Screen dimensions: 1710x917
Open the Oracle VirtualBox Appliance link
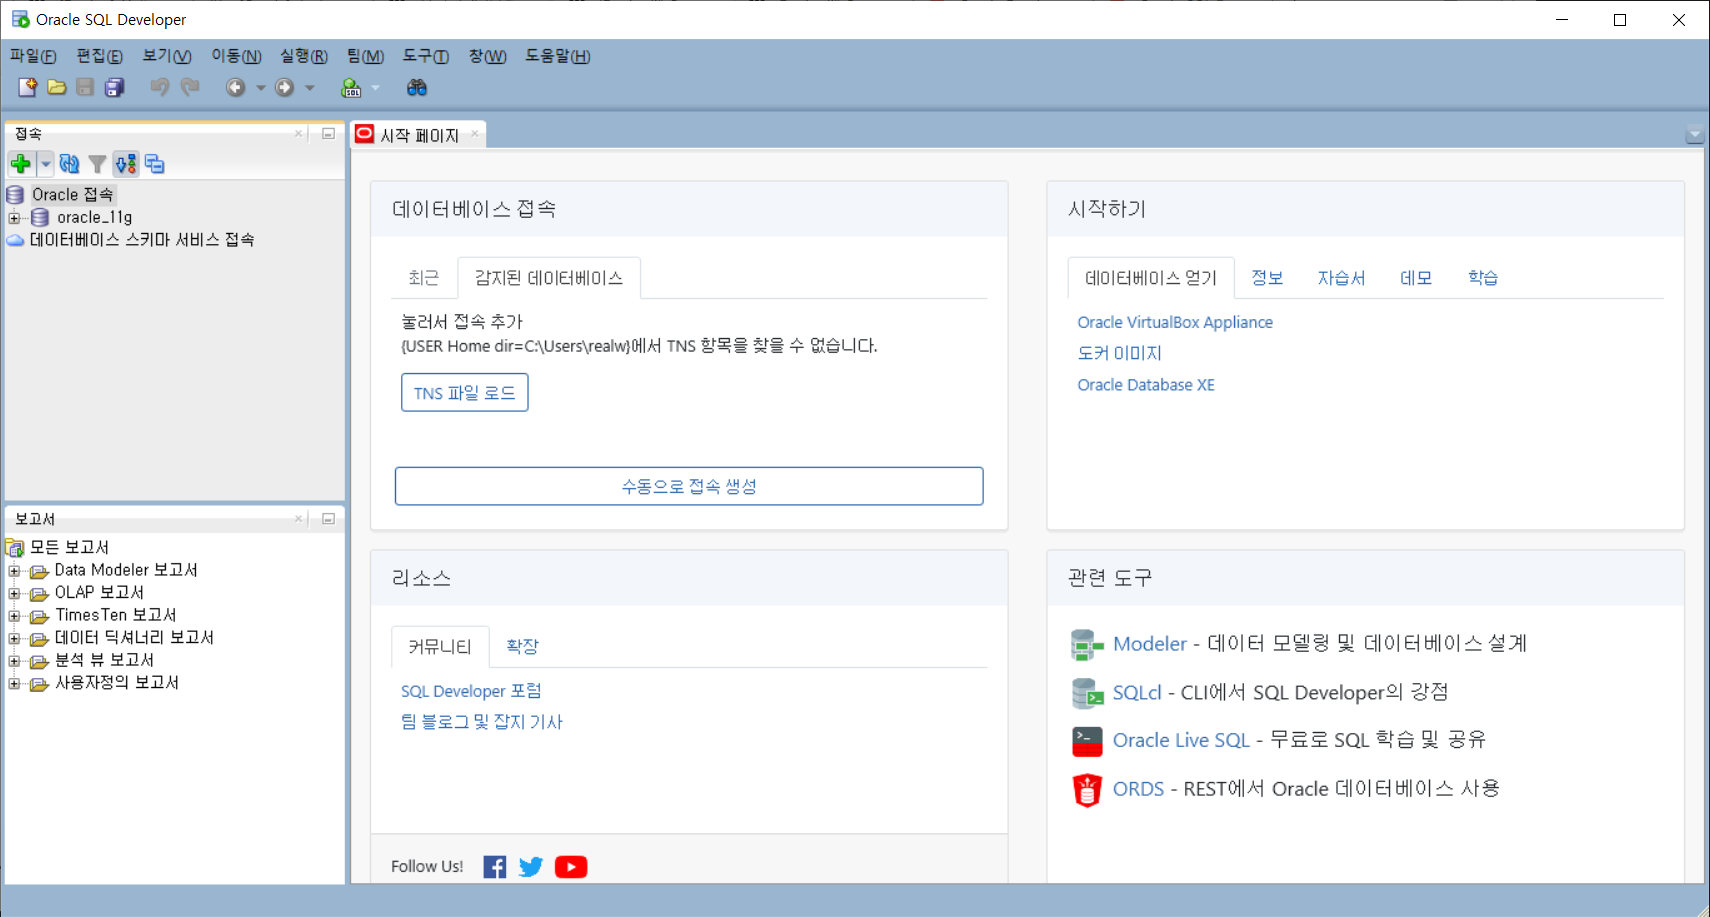pos(1175,322)
